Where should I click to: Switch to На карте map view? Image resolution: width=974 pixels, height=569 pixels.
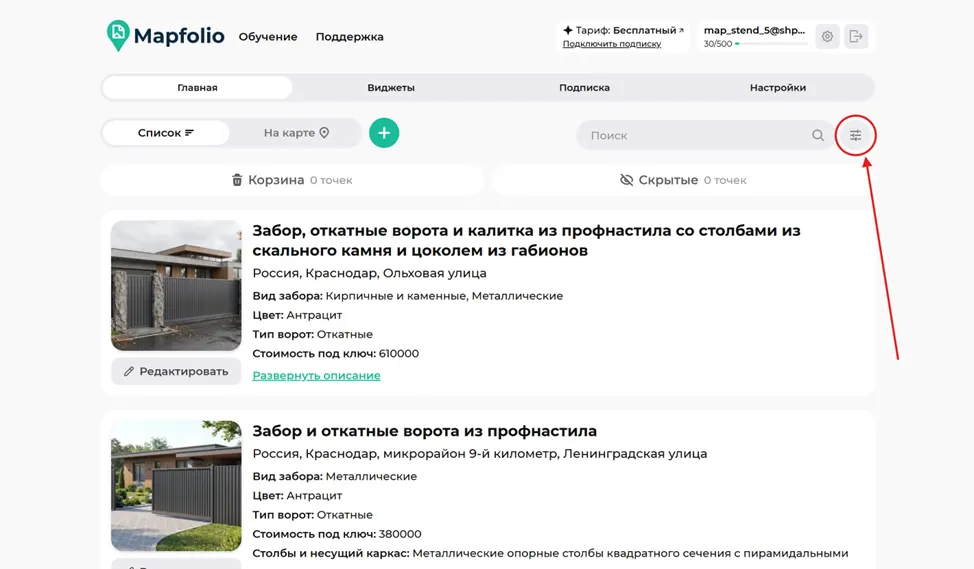click(x=296, y=133)
